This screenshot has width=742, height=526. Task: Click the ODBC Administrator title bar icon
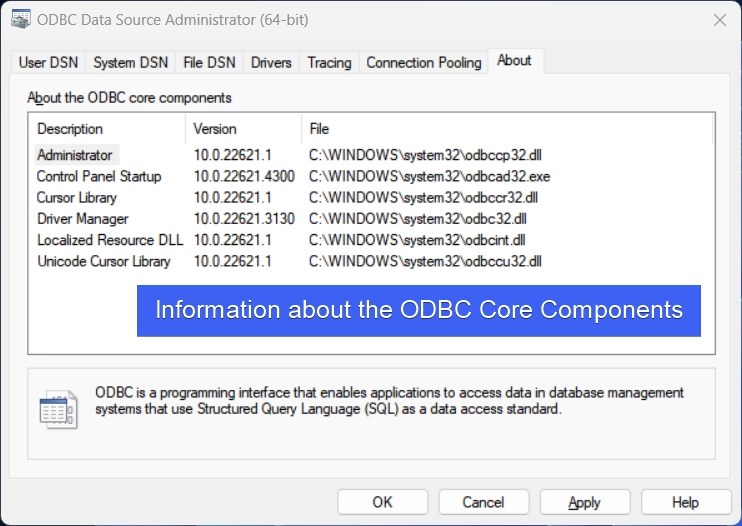pyautogui.click(x=21, y=19)
